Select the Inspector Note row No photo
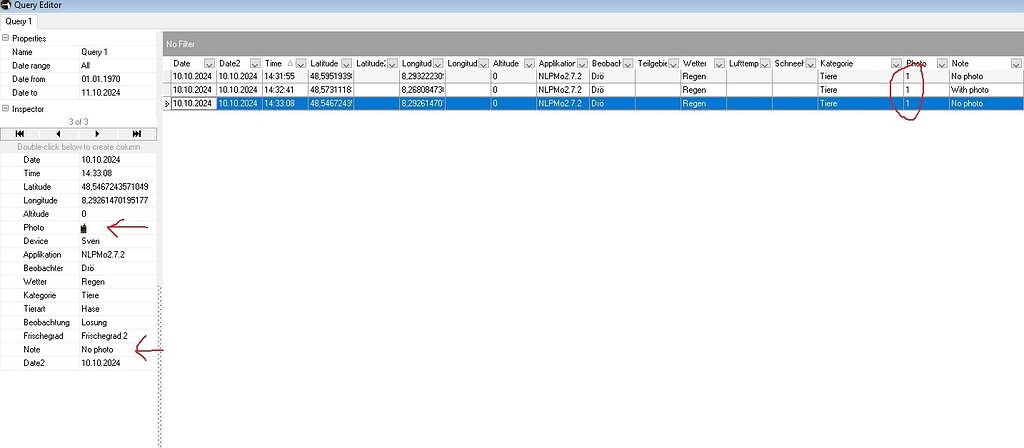Image resolution: width=1024 pixels, height=448 pixels. [x=78, y=349]
